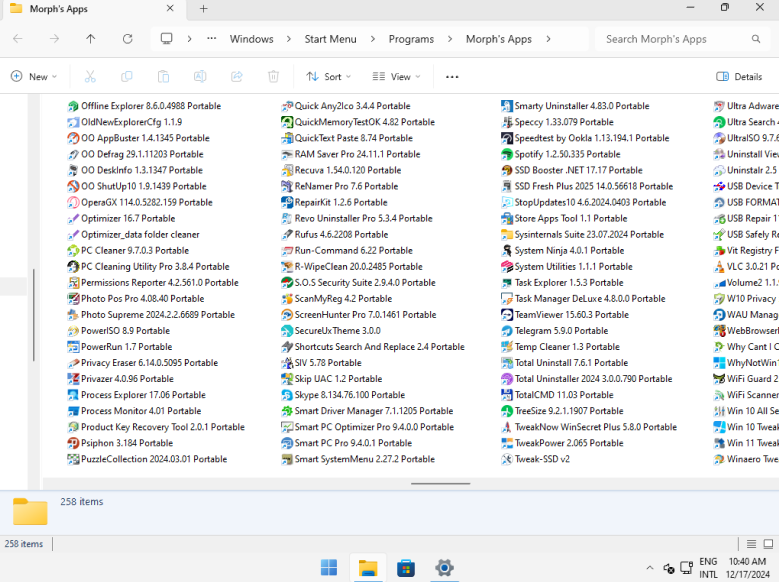Click the OperaGX 114.0.5282.159 Portable icon
The width and height of the screenshot is (779, 582).
(x=73, y=202)
